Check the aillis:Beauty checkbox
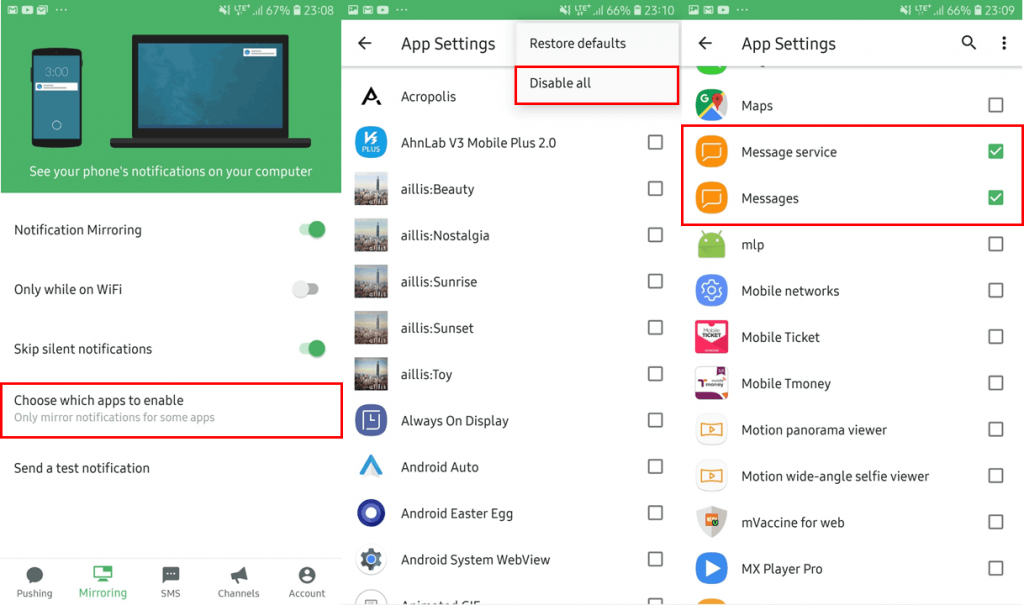Image resolution: width=1024 pixels, height=605 pixels. [655, 189]
